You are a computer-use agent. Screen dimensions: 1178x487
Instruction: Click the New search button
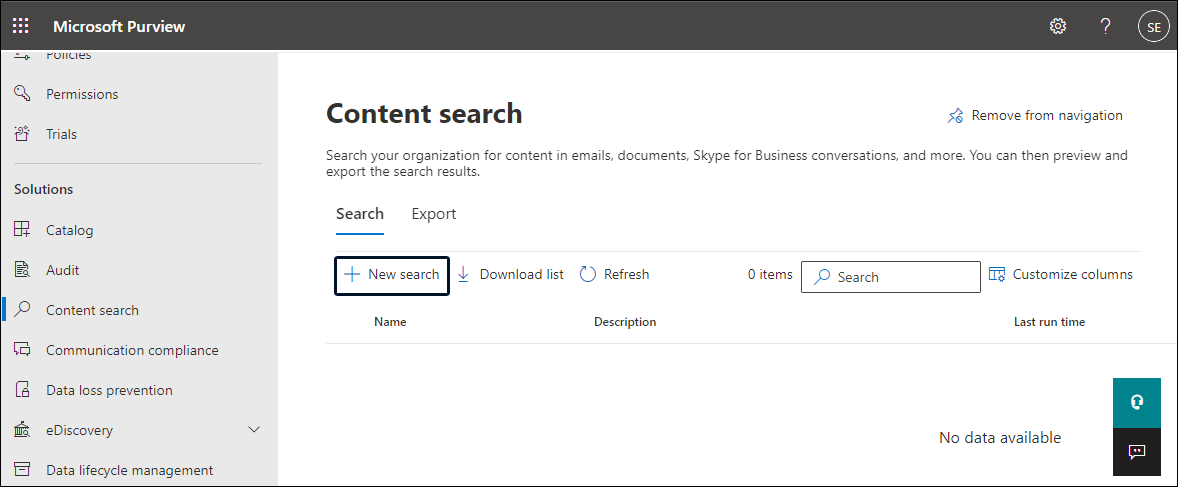click(391, 275)
